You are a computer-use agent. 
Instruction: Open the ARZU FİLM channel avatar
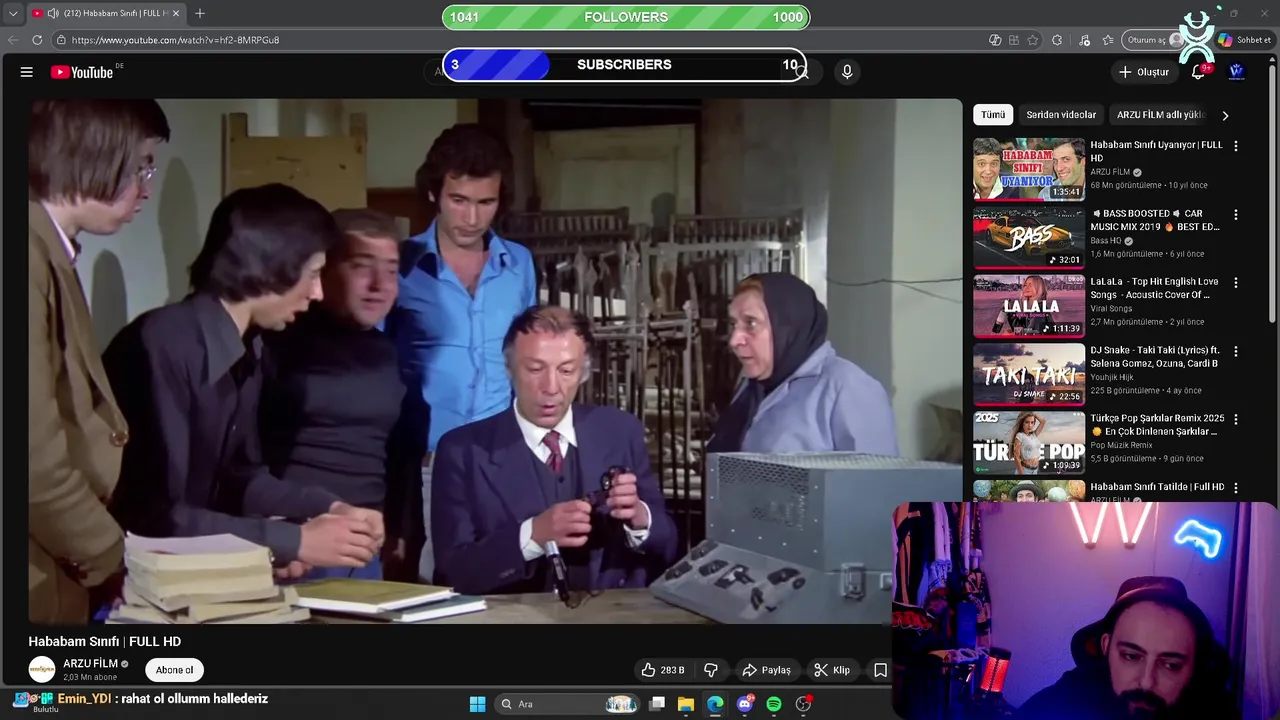tap(42, 669)
